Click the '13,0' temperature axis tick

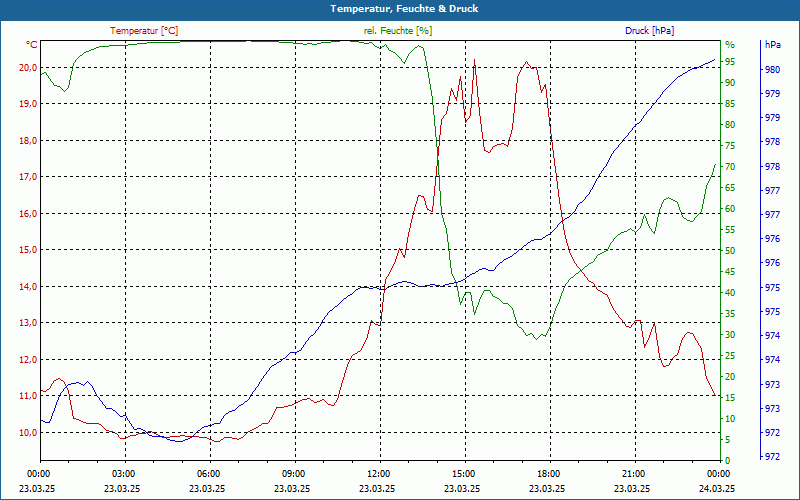click(x=28, y=323)
